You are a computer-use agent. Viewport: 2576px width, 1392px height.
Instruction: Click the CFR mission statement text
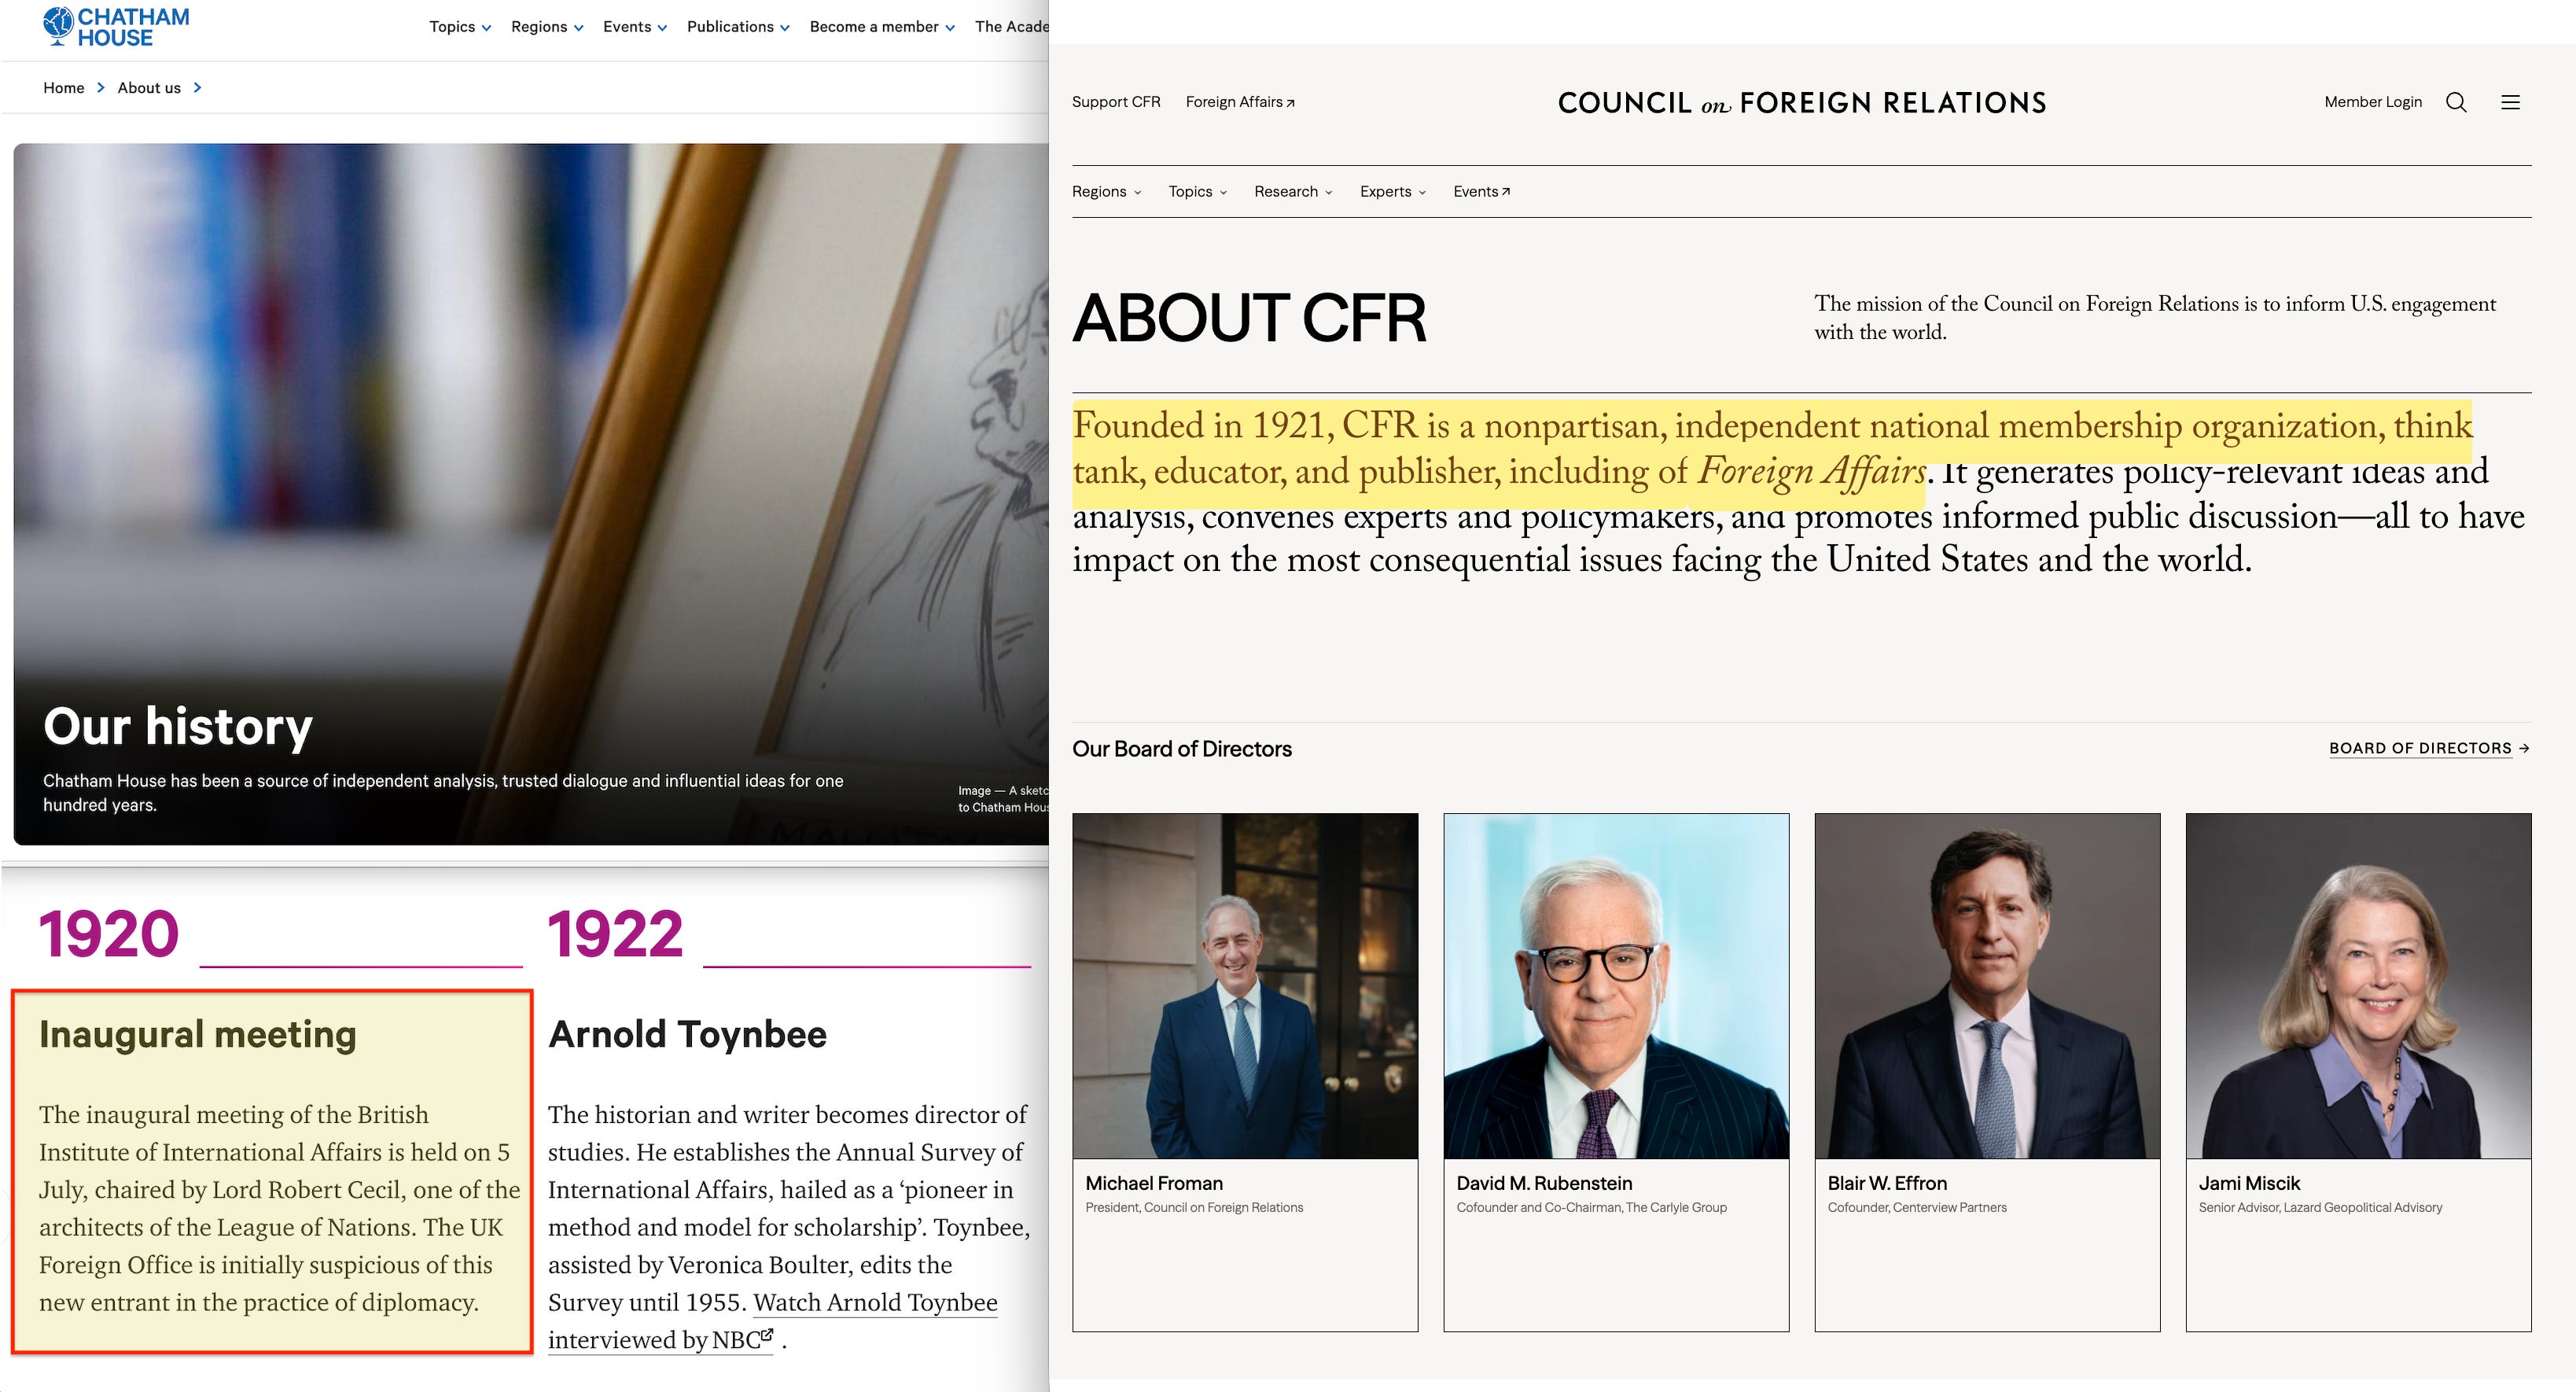coord(2155,318)
